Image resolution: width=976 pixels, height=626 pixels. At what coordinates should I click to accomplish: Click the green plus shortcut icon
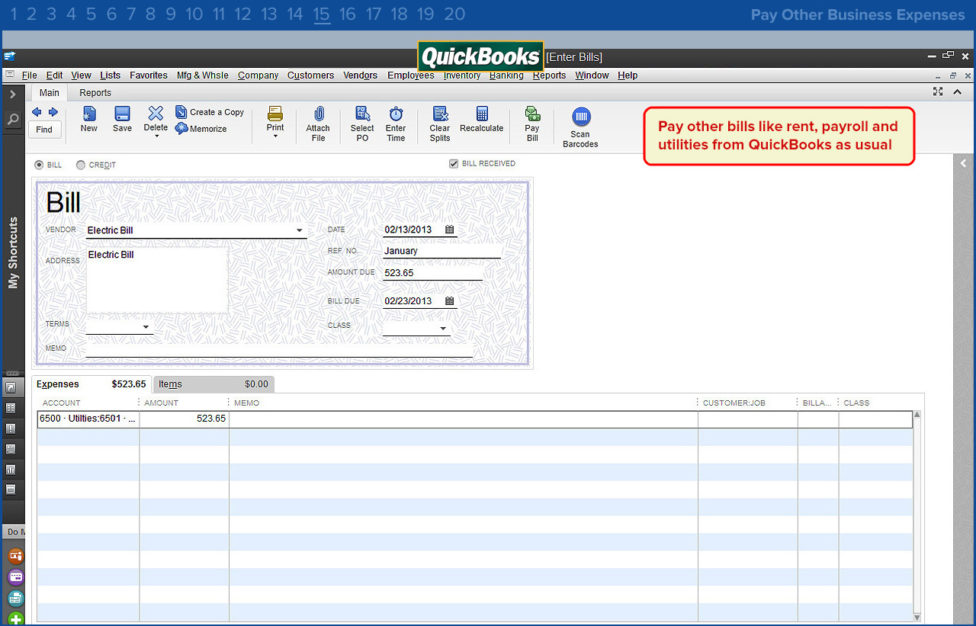click(x=16, y=619)
